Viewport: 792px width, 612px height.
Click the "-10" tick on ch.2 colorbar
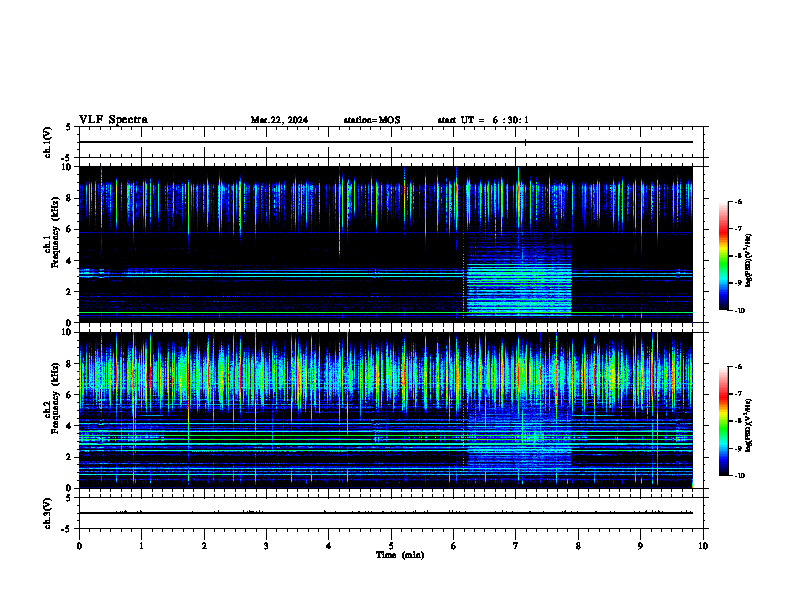[739, 476]
